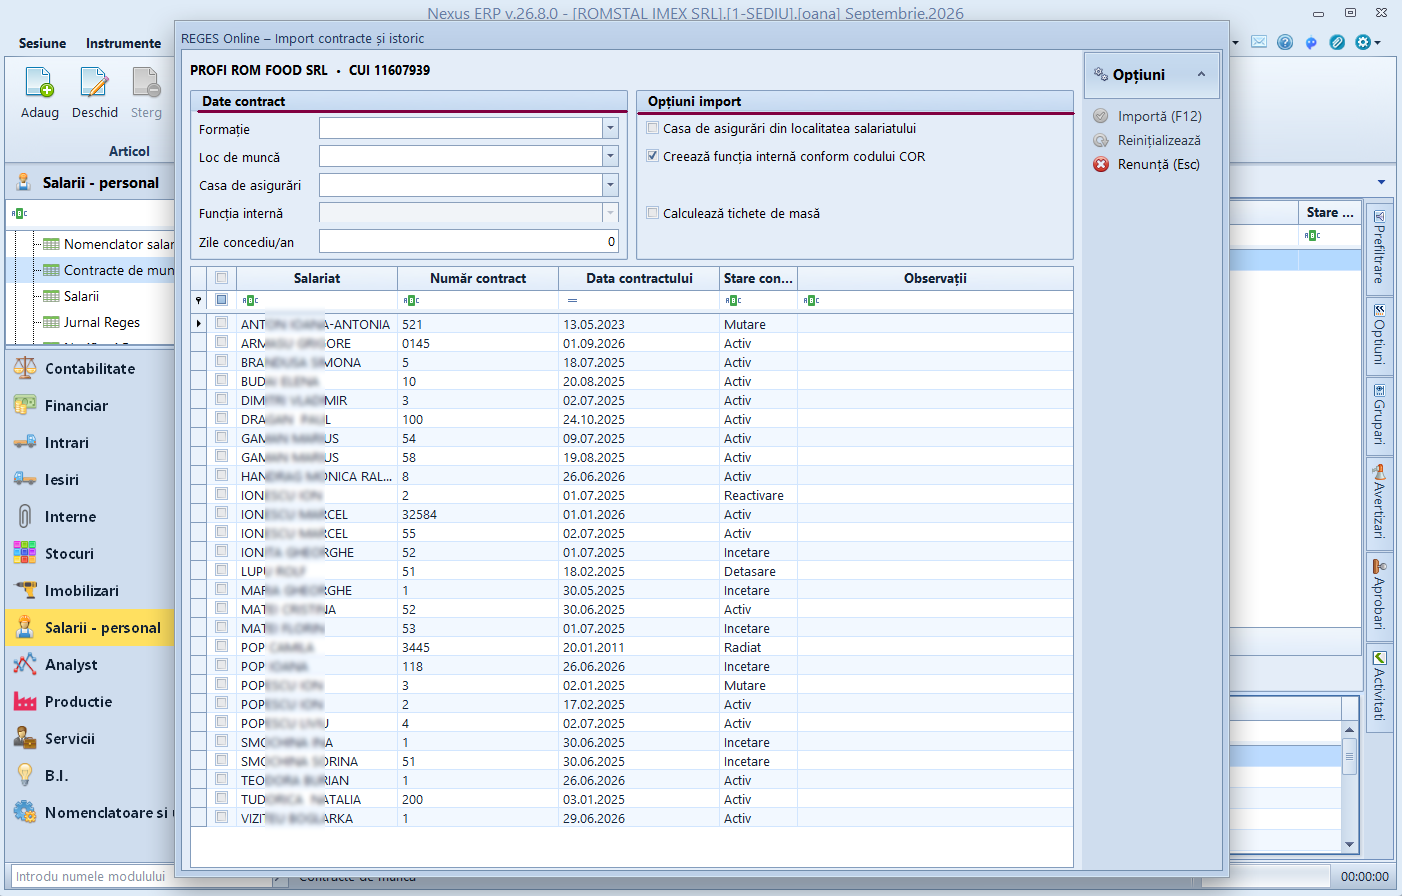
Task: Open the Intrari truck icon
Action: pos(25,442)
